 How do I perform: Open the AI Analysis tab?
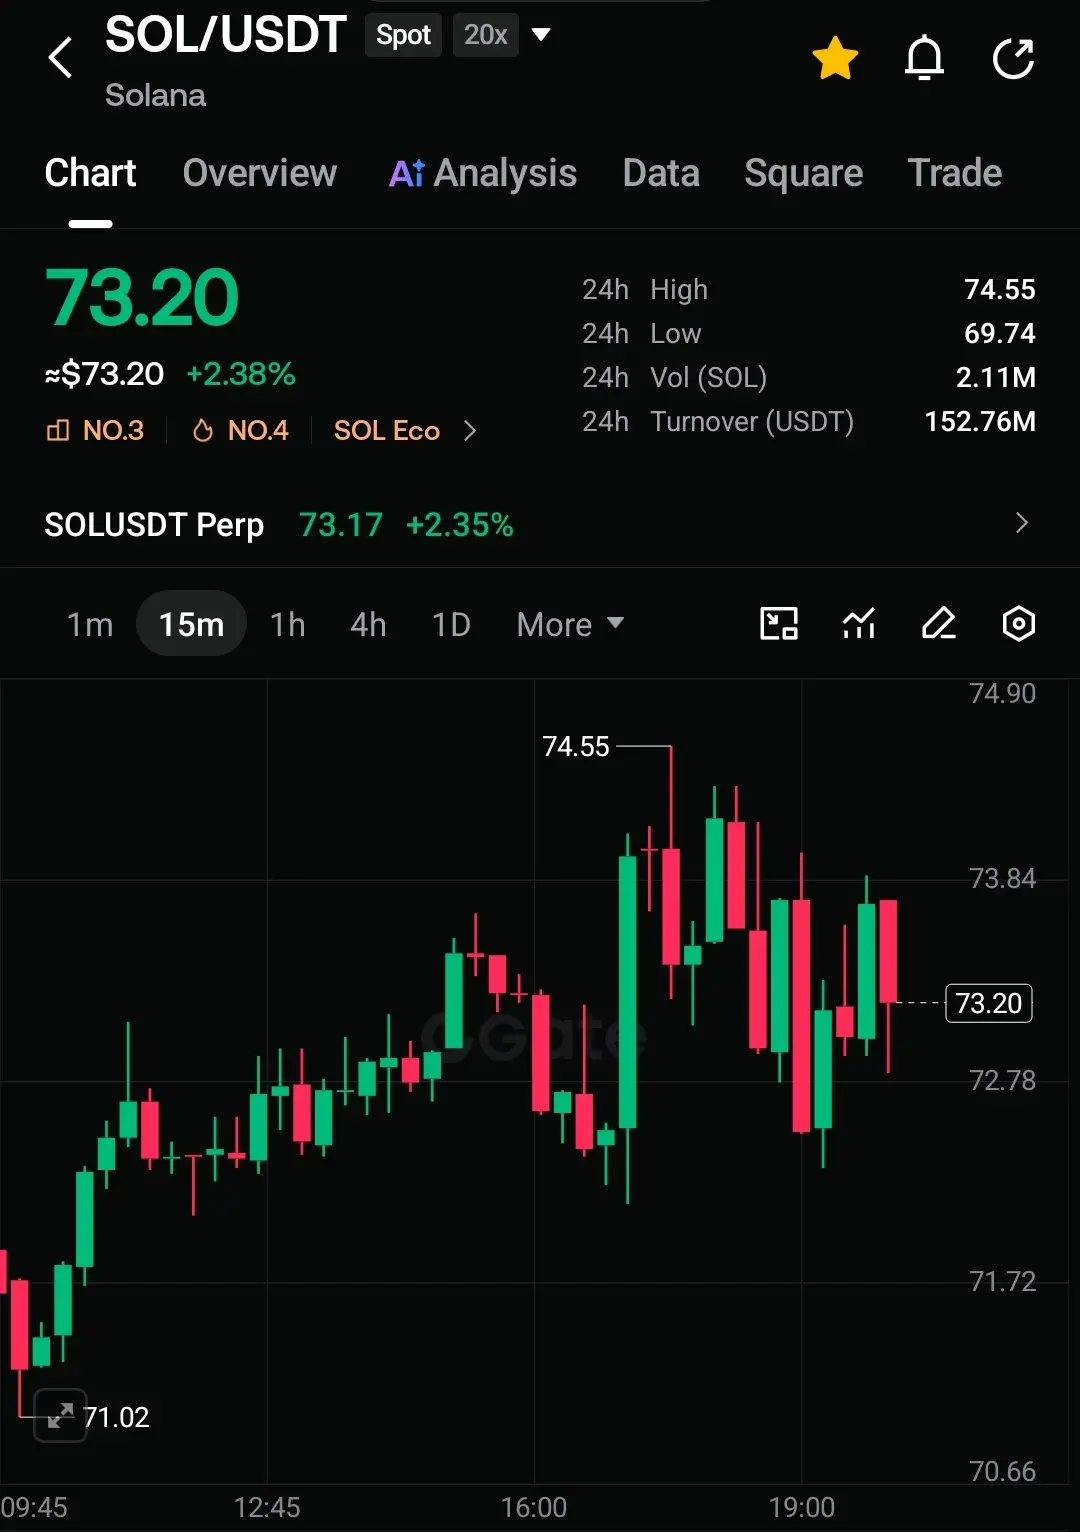tap(483, 173)
